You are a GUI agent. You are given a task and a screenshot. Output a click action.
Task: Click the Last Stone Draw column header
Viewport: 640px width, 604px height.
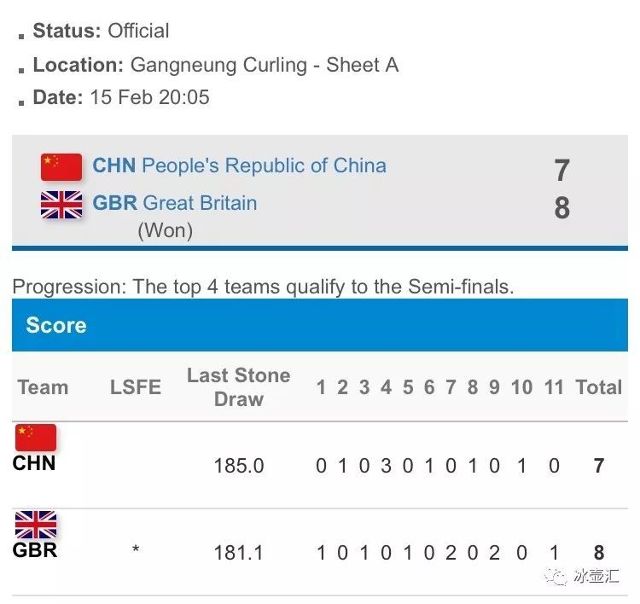coord(238,387)
